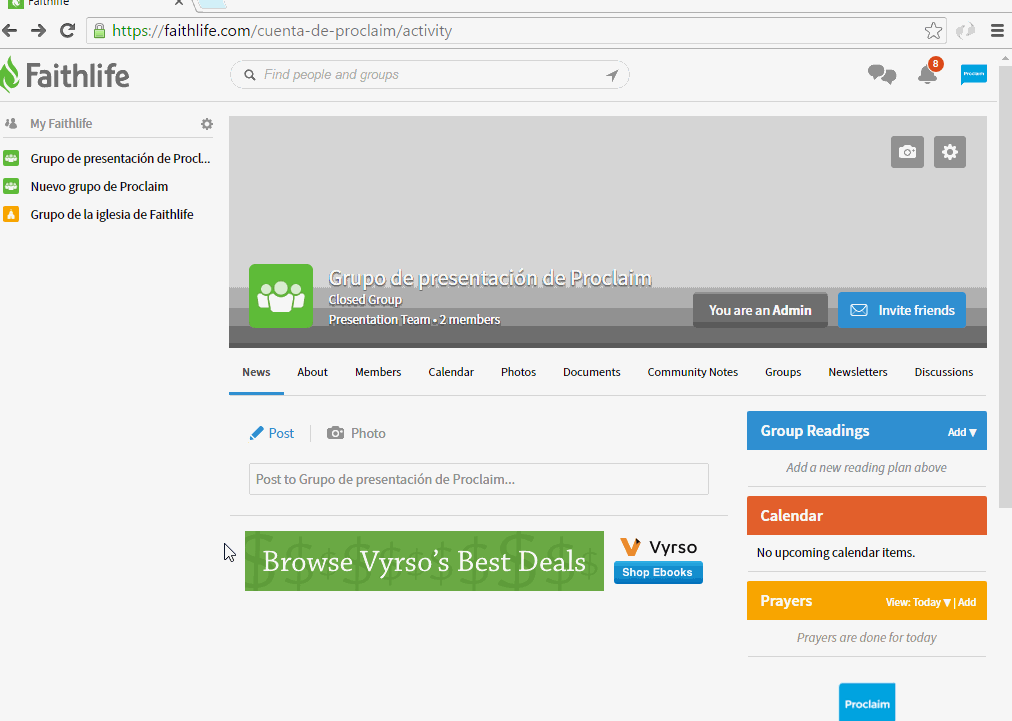Click the You are an Admin button
1012x721 pixels.
click(x=760, y=310)
